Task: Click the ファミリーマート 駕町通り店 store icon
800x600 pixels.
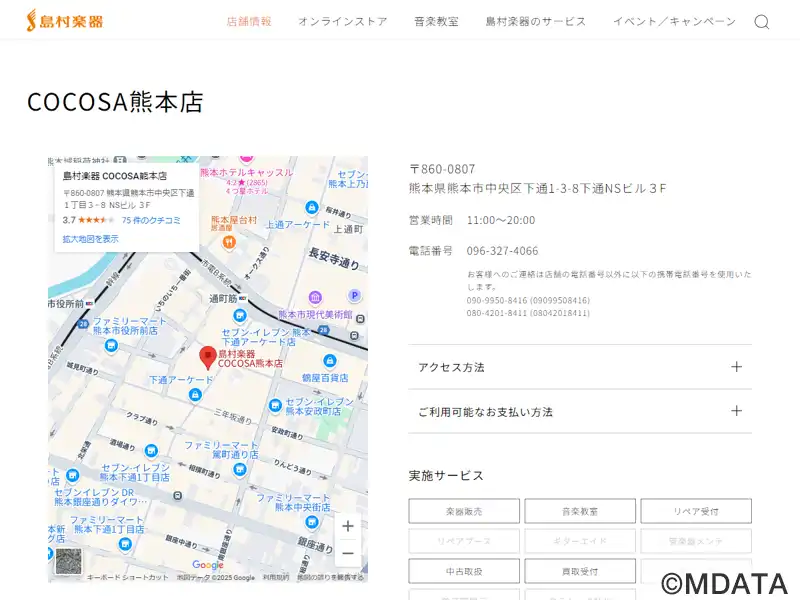Action: [239, 470]
